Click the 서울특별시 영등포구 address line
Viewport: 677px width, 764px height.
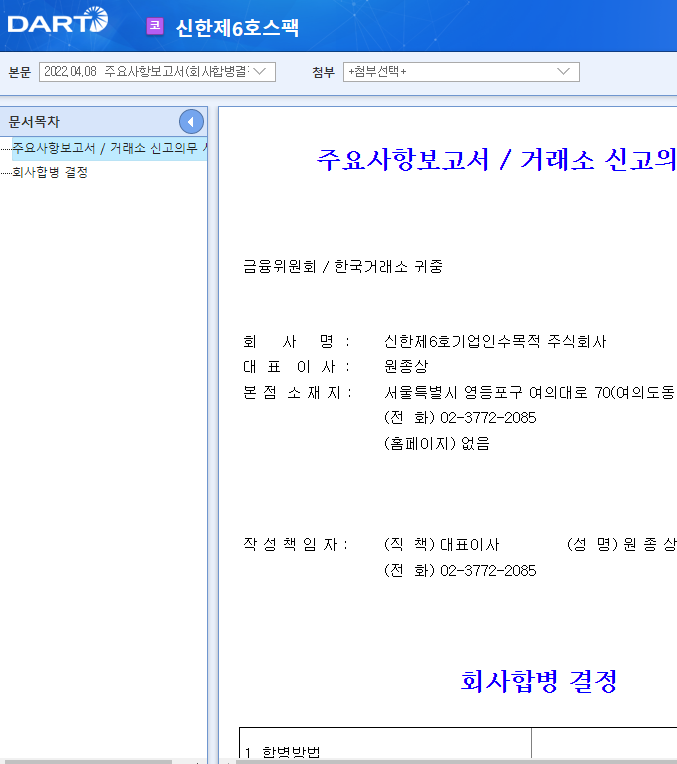pyautogui.click(x=530, y=392)
